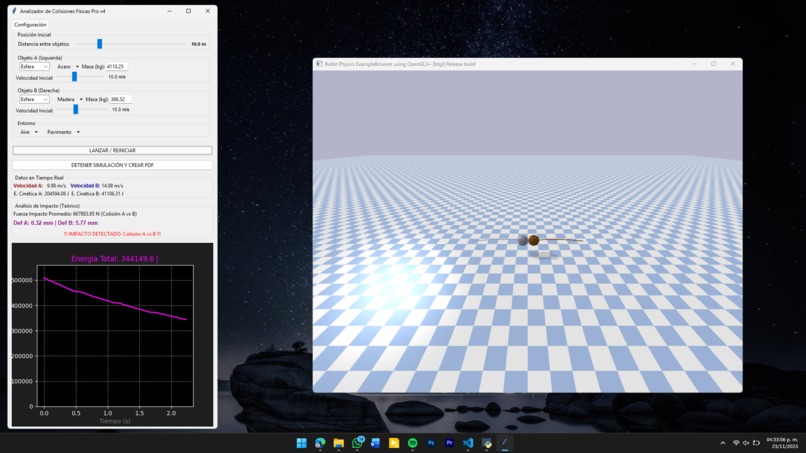Click Objeto A mass field 4110.25

click(x=117, y=67)
